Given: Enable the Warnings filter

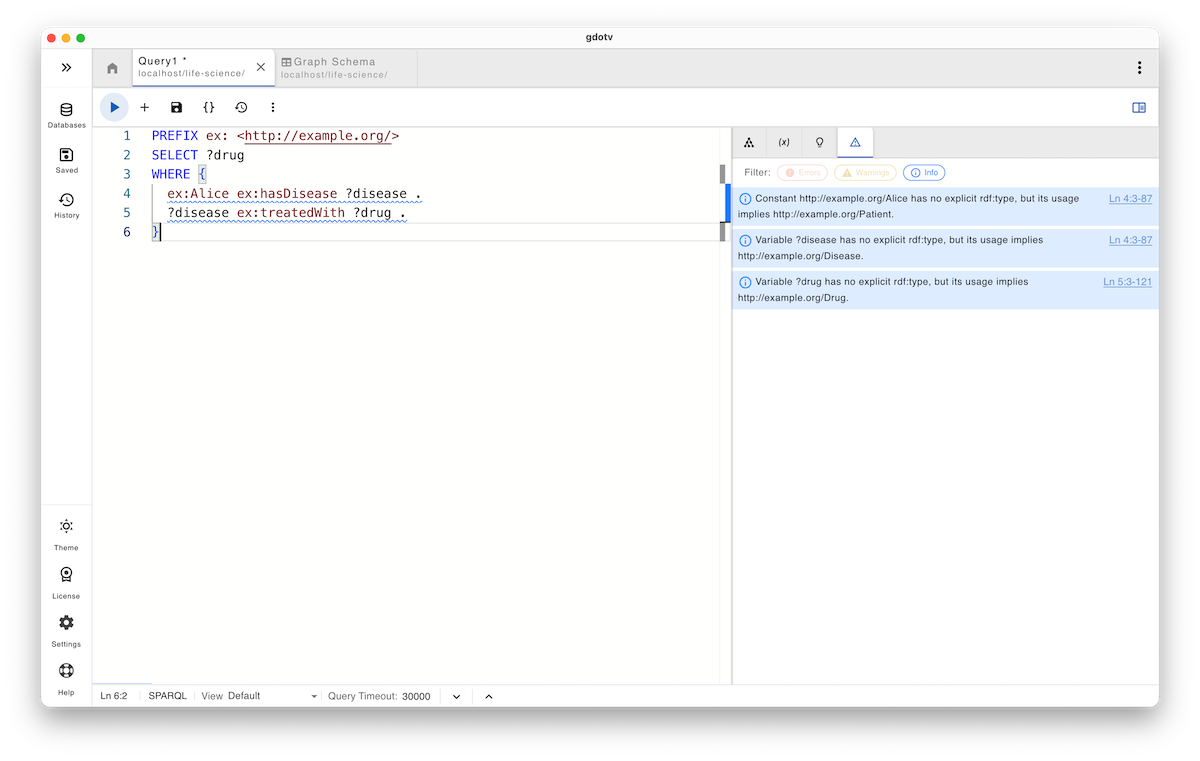Looking at the screenshot, I should [x=864, y=172].
